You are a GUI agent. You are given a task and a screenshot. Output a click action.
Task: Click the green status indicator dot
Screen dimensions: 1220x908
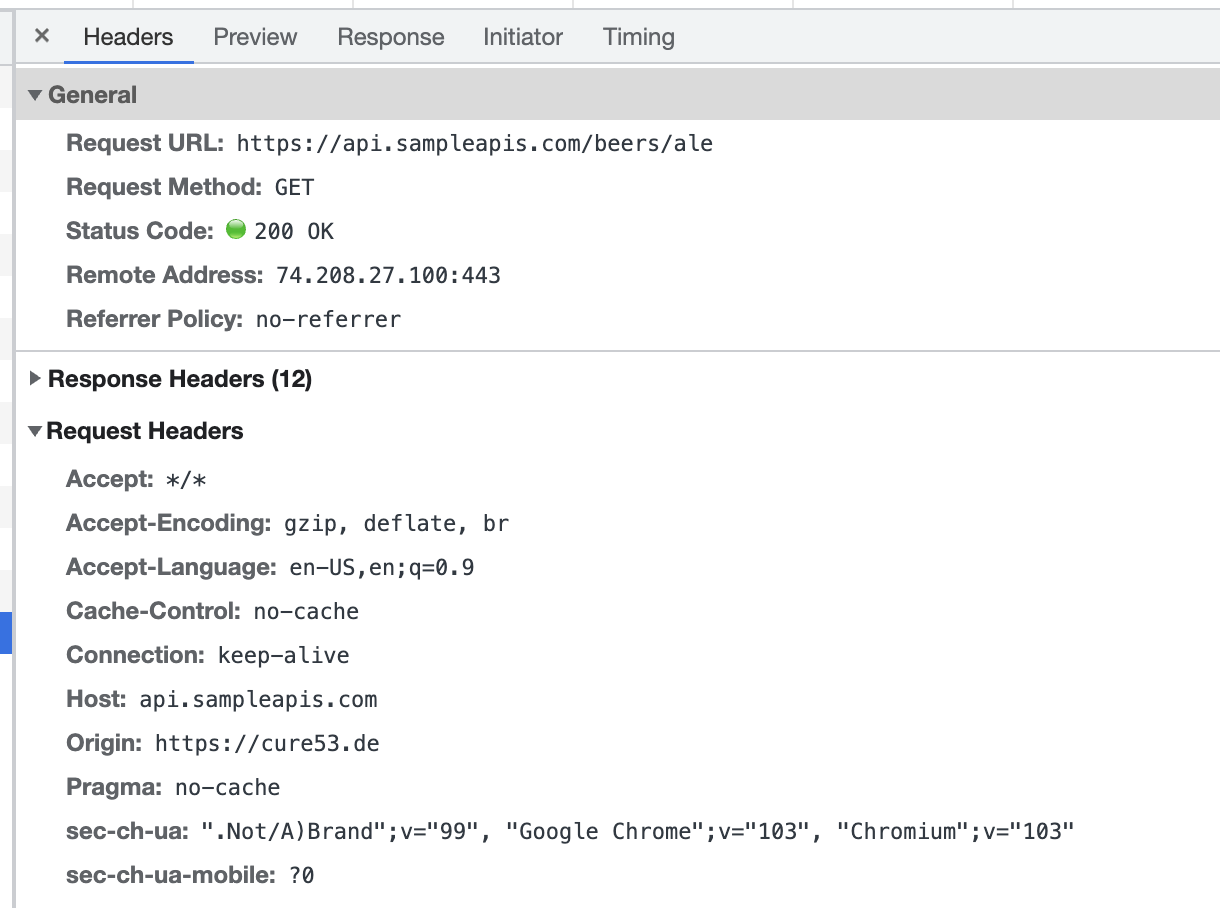[236, 230]
